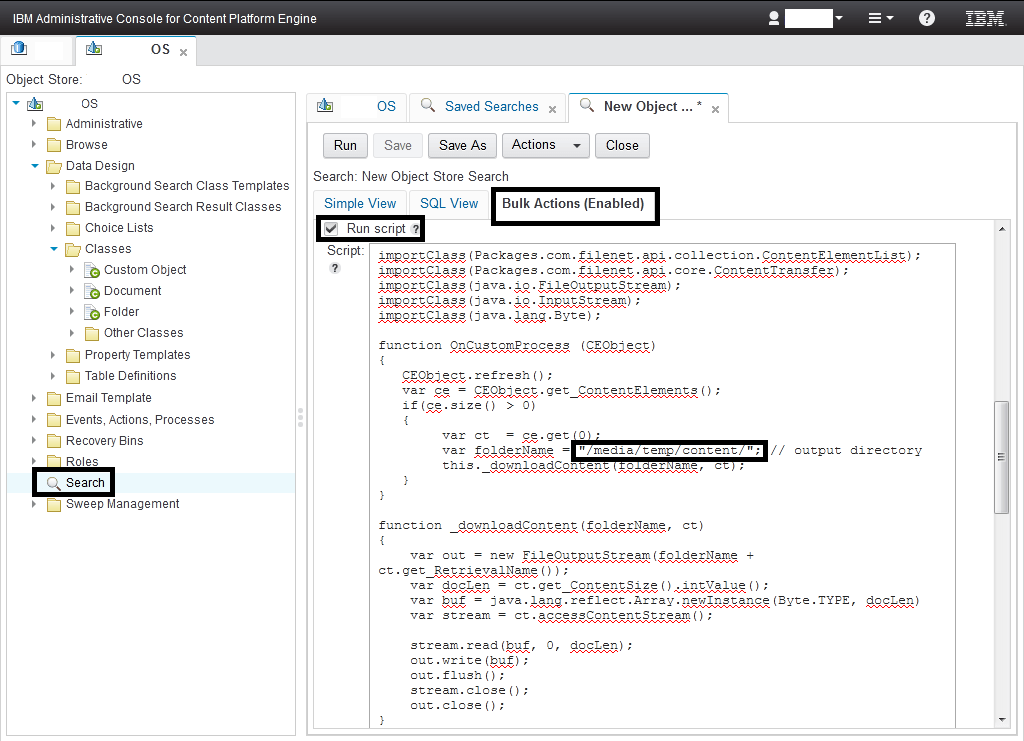Click the help question mark icon
This screenshot has width=1024, height=741.
tap(926, 17)
